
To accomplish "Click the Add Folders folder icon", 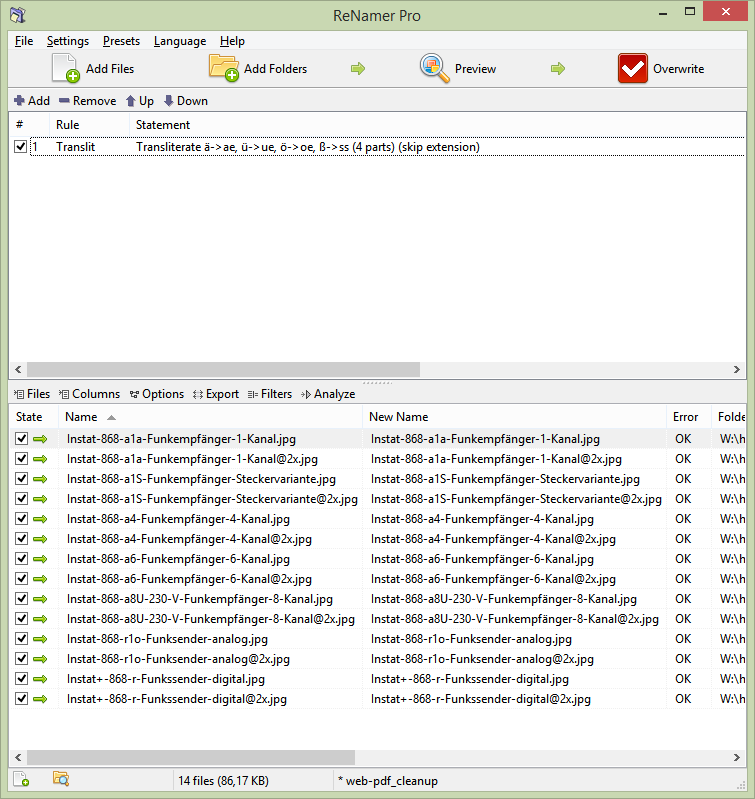I will [224, 68].
